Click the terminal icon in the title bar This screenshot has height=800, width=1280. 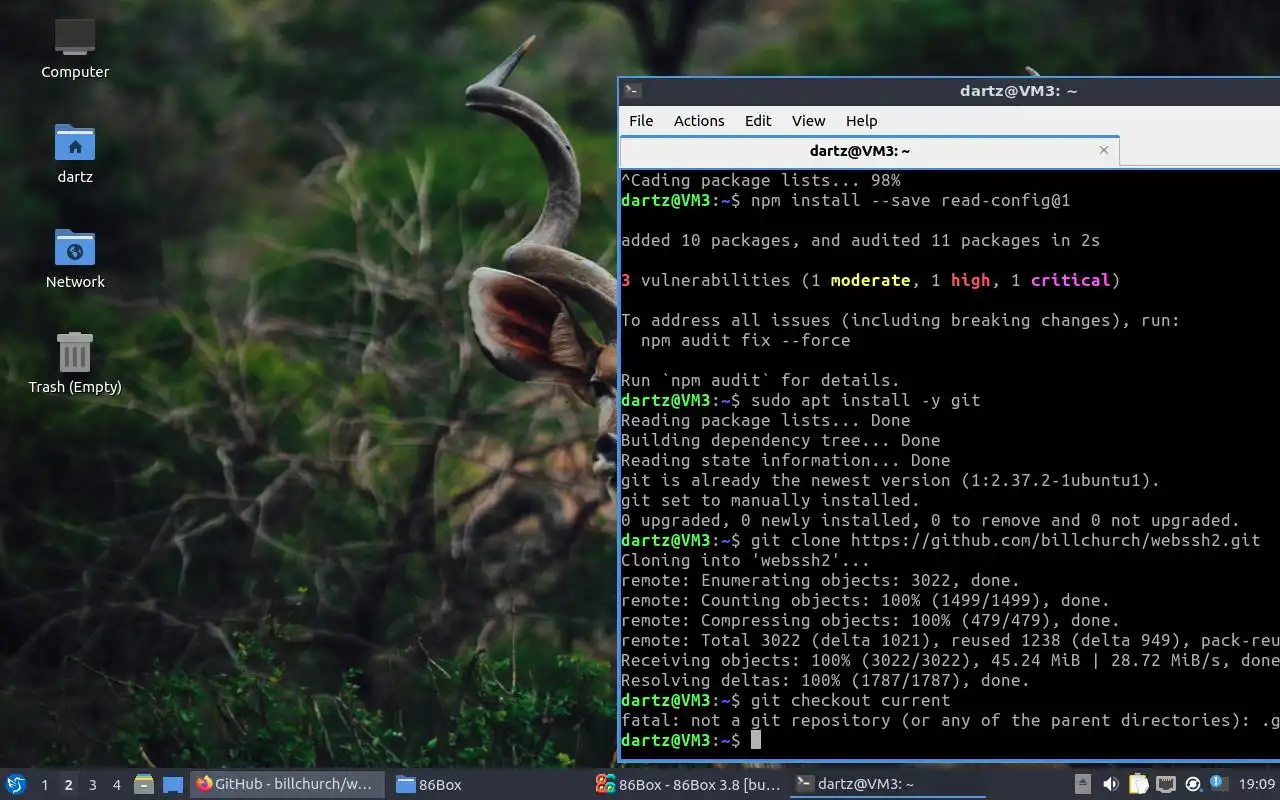[631, 91]
